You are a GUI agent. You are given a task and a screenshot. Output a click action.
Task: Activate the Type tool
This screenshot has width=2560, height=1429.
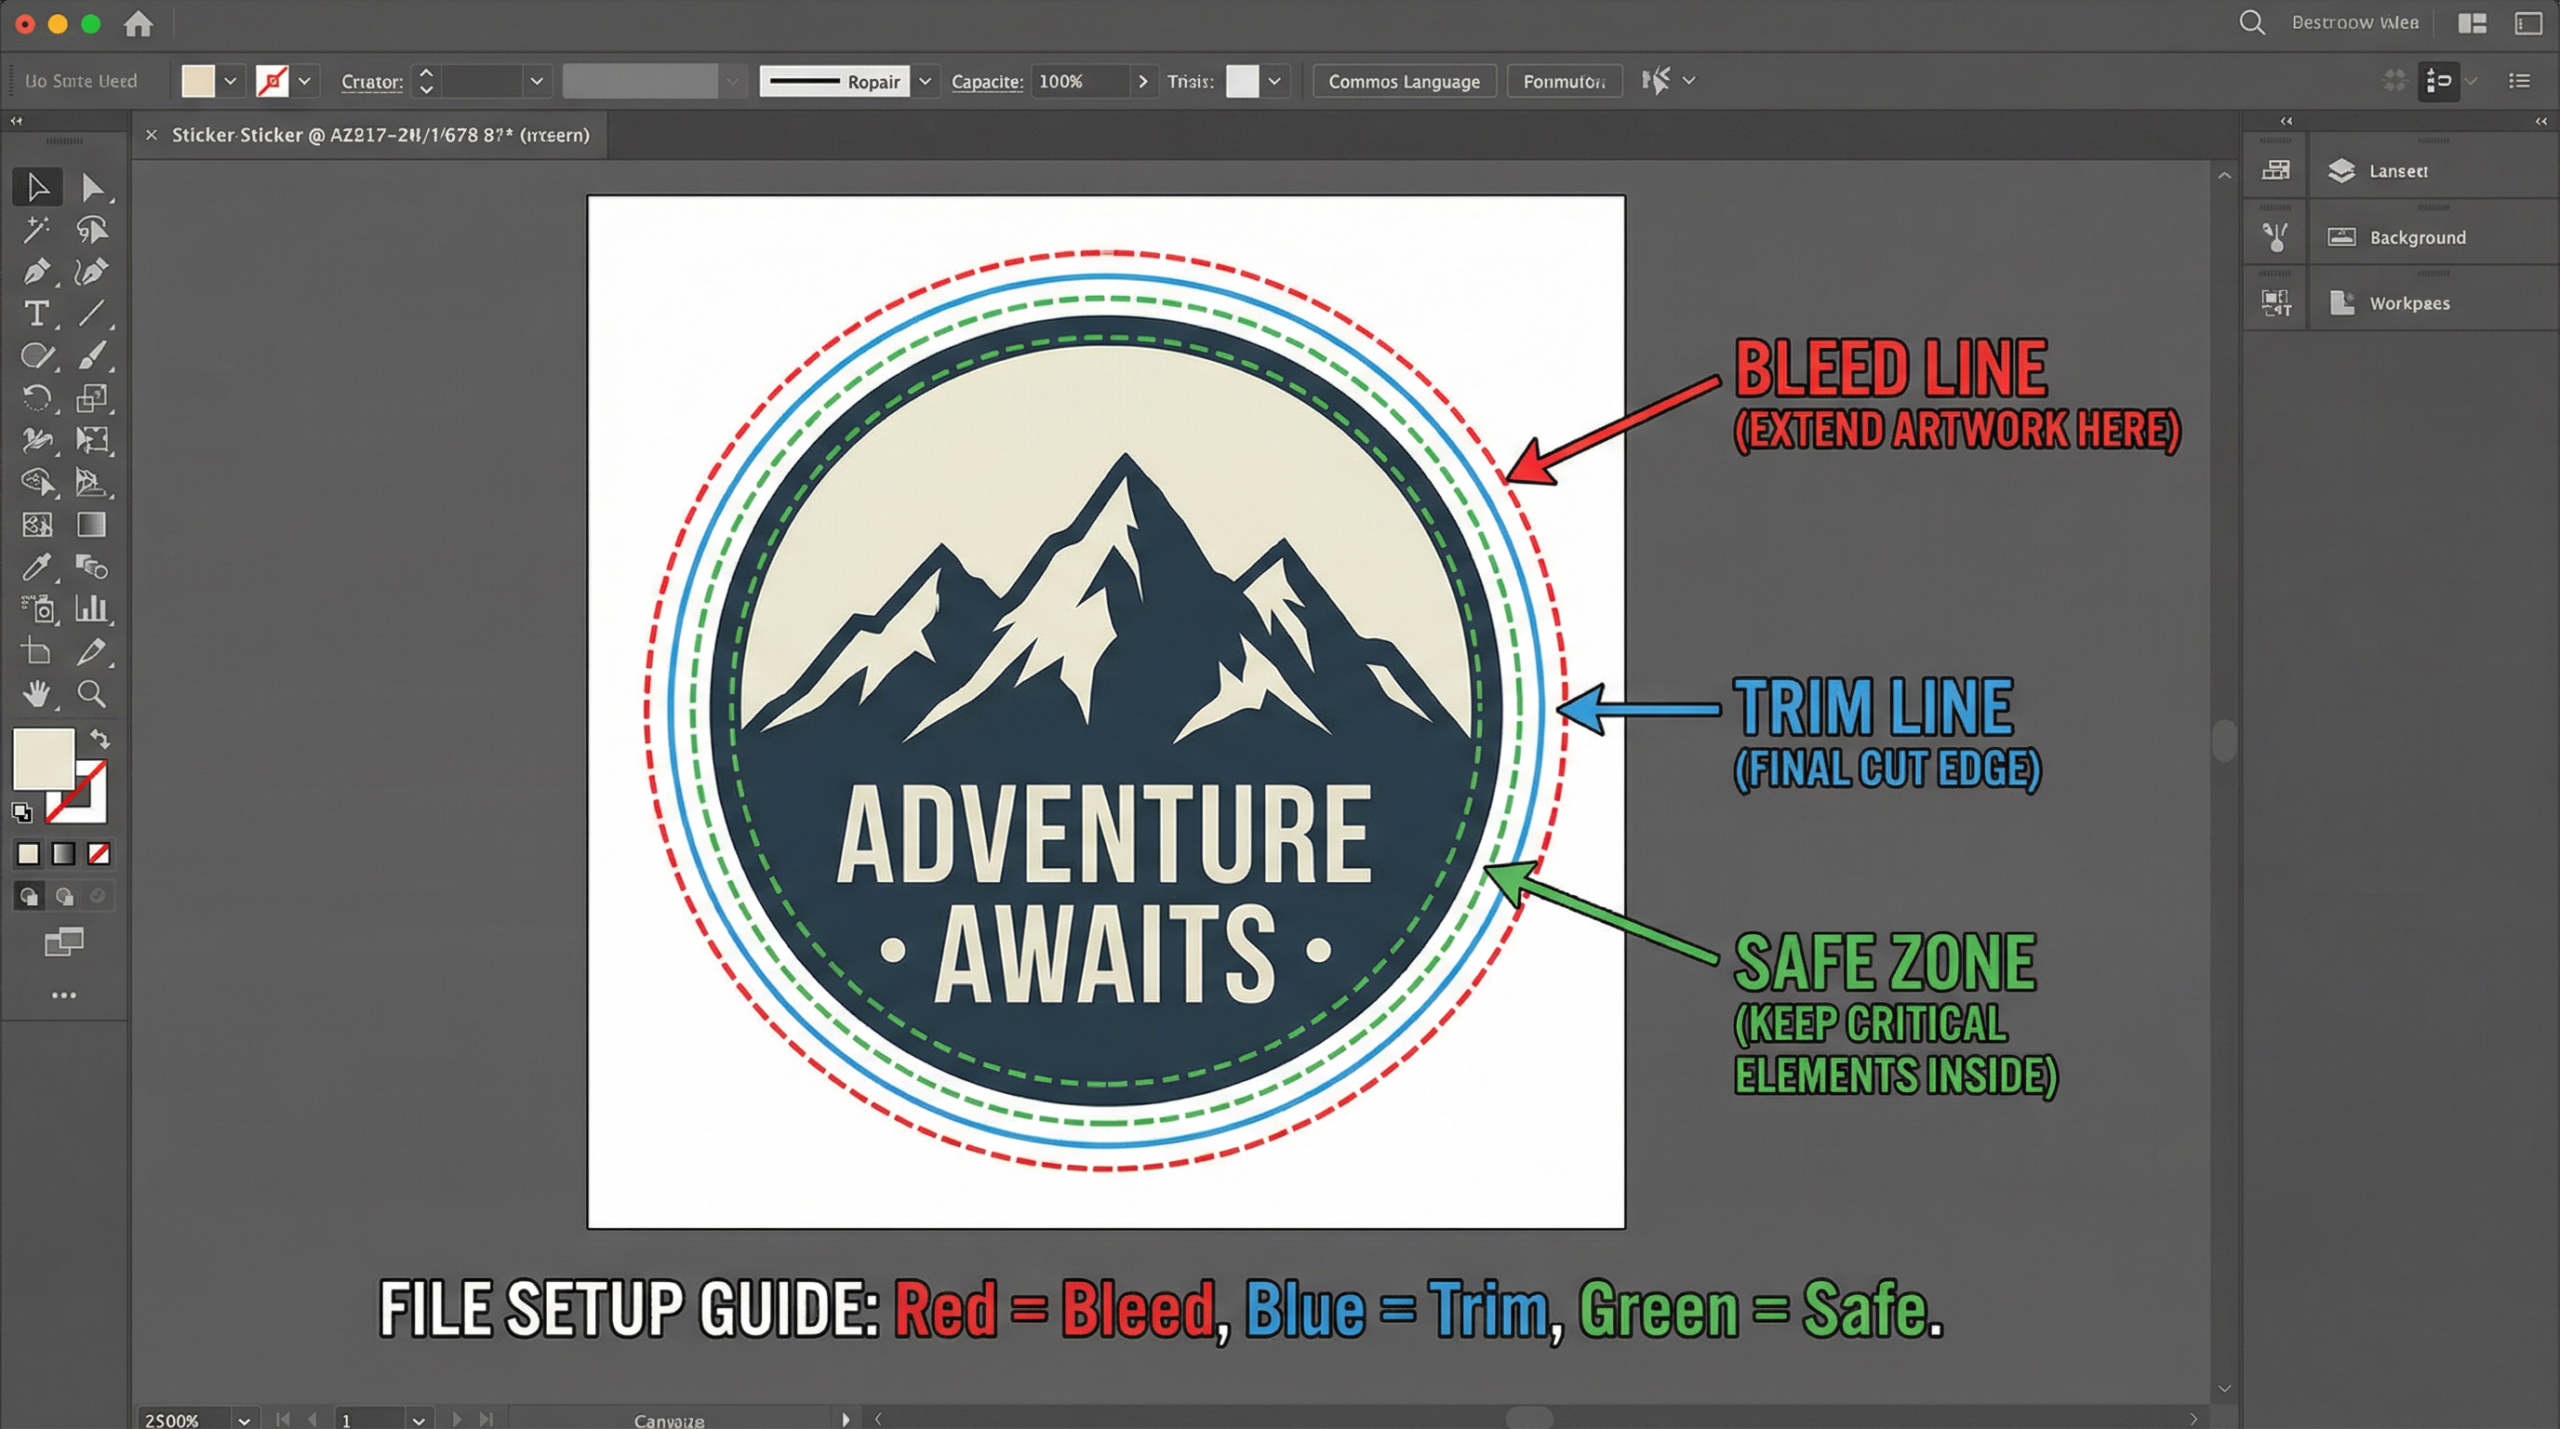(37, 314)
